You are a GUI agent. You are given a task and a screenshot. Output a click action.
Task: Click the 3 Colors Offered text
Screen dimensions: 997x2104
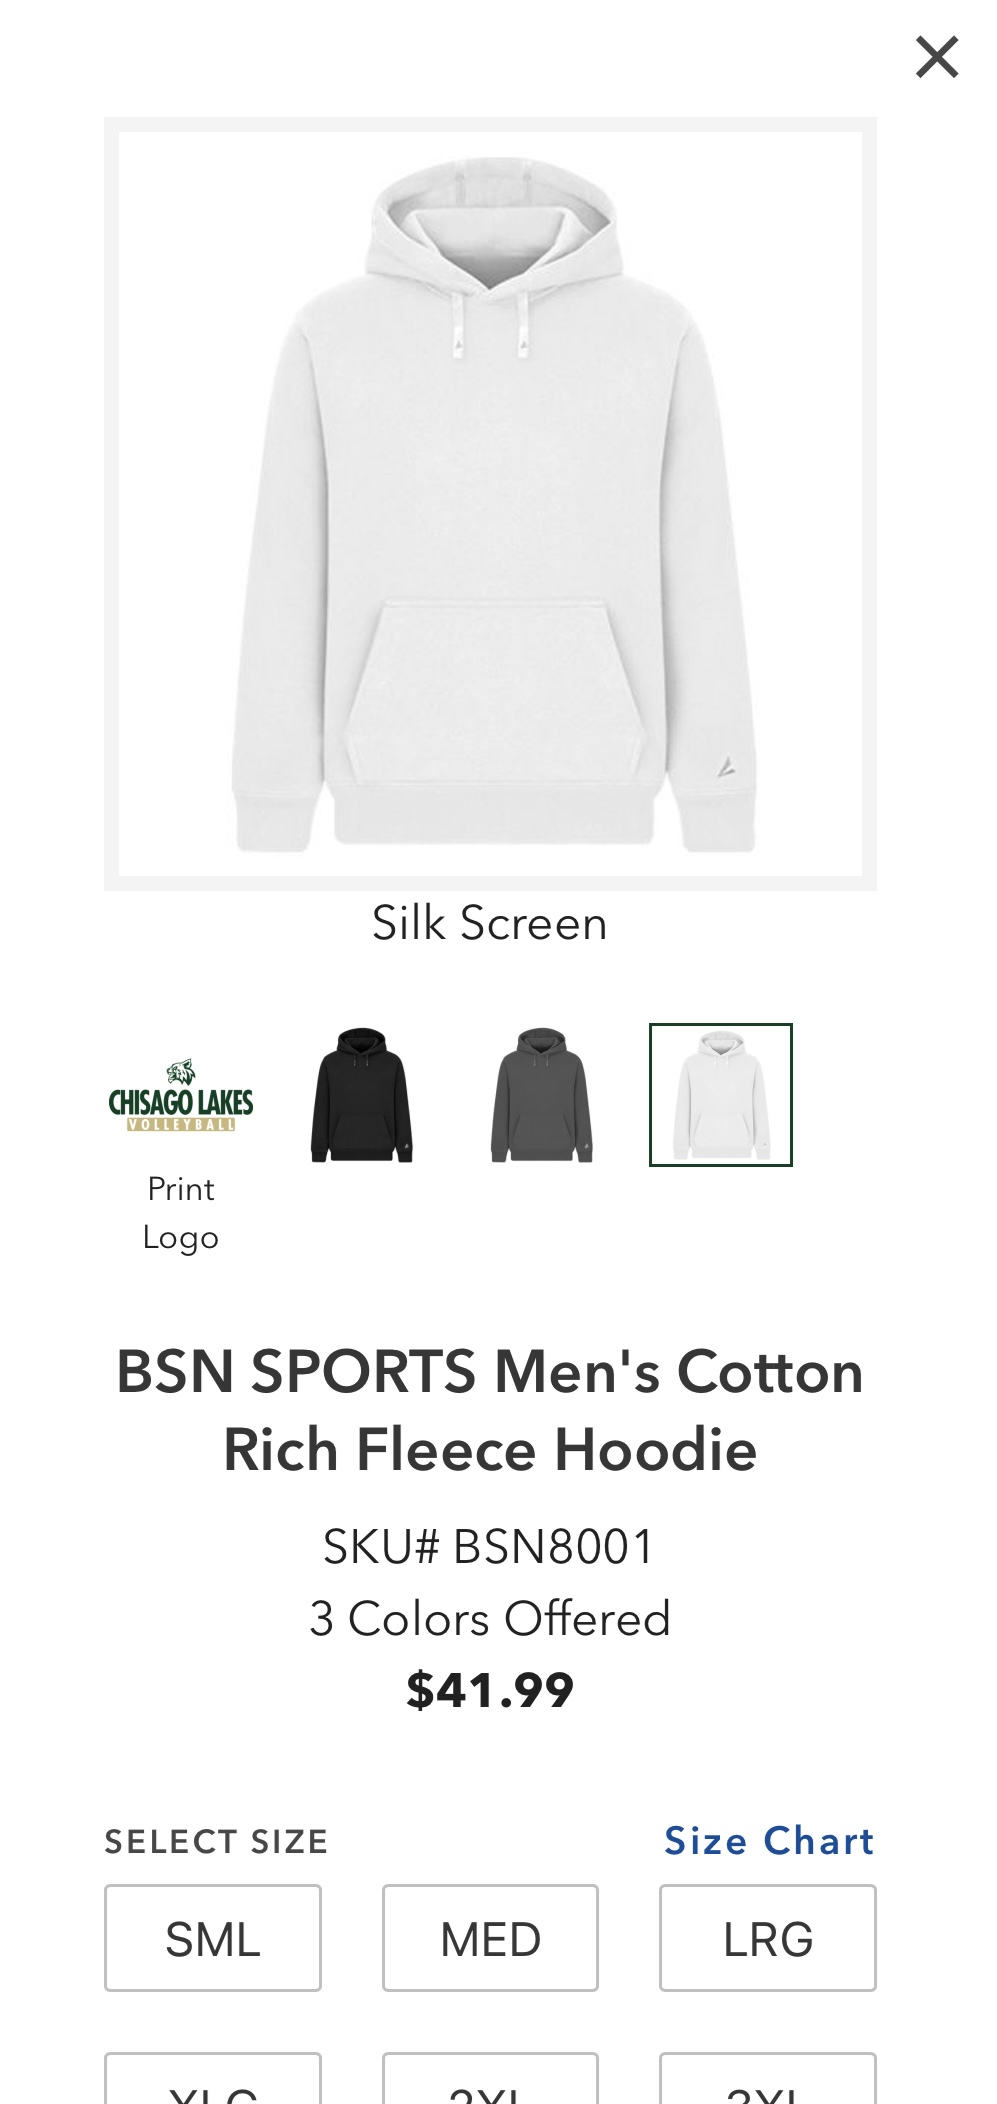tap(490, 1618)
